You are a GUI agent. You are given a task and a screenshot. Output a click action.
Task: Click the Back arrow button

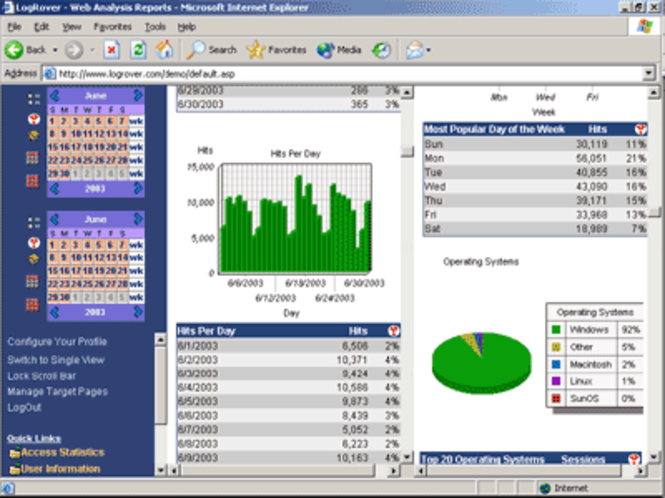point(14,50)
